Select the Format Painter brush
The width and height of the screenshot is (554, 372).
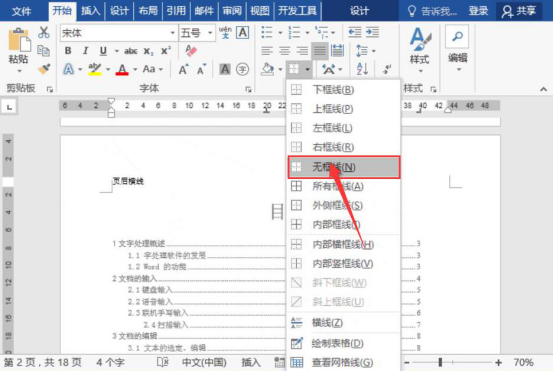point(44,68)
